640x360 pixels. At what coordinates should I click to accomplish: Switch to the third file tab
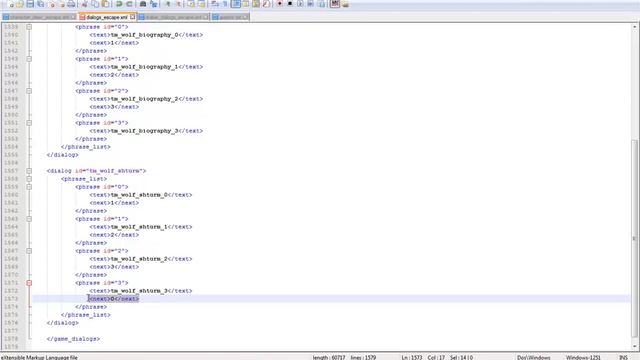pyautogui.click(x=174, y=17)
